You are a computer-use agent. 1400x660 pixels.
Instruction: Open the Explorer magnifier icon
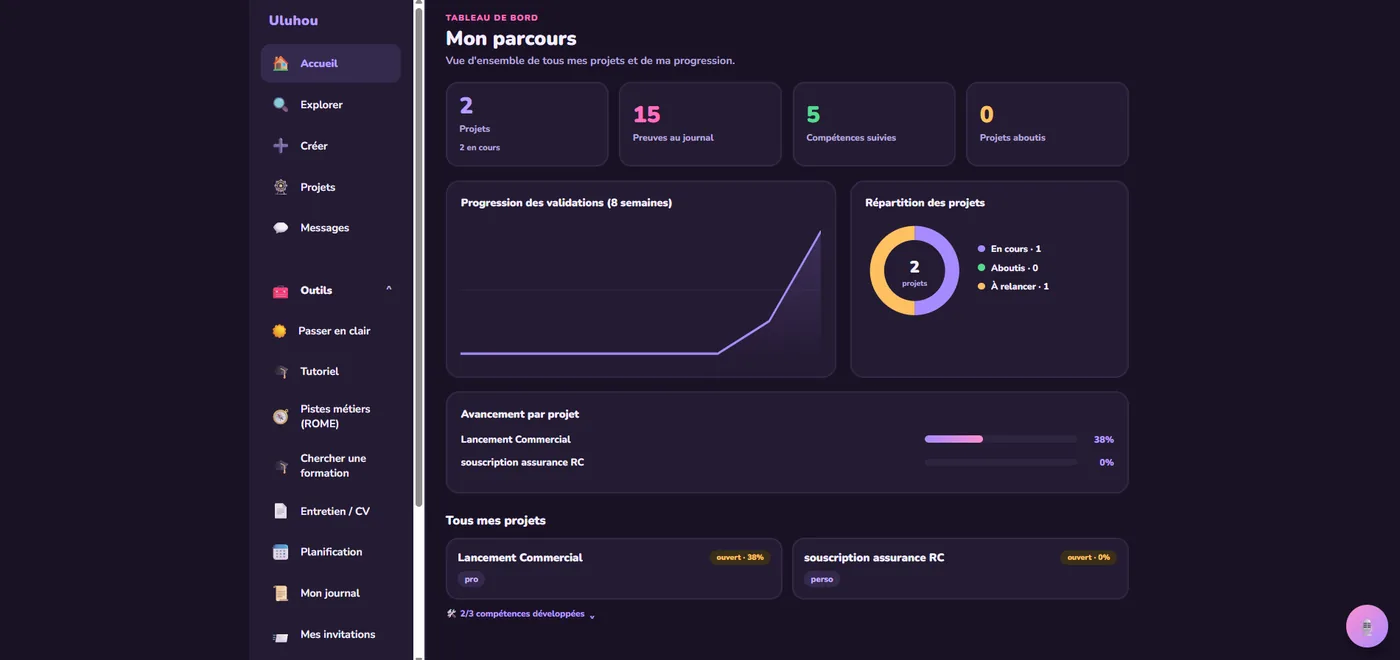click(x=280, y=105)
